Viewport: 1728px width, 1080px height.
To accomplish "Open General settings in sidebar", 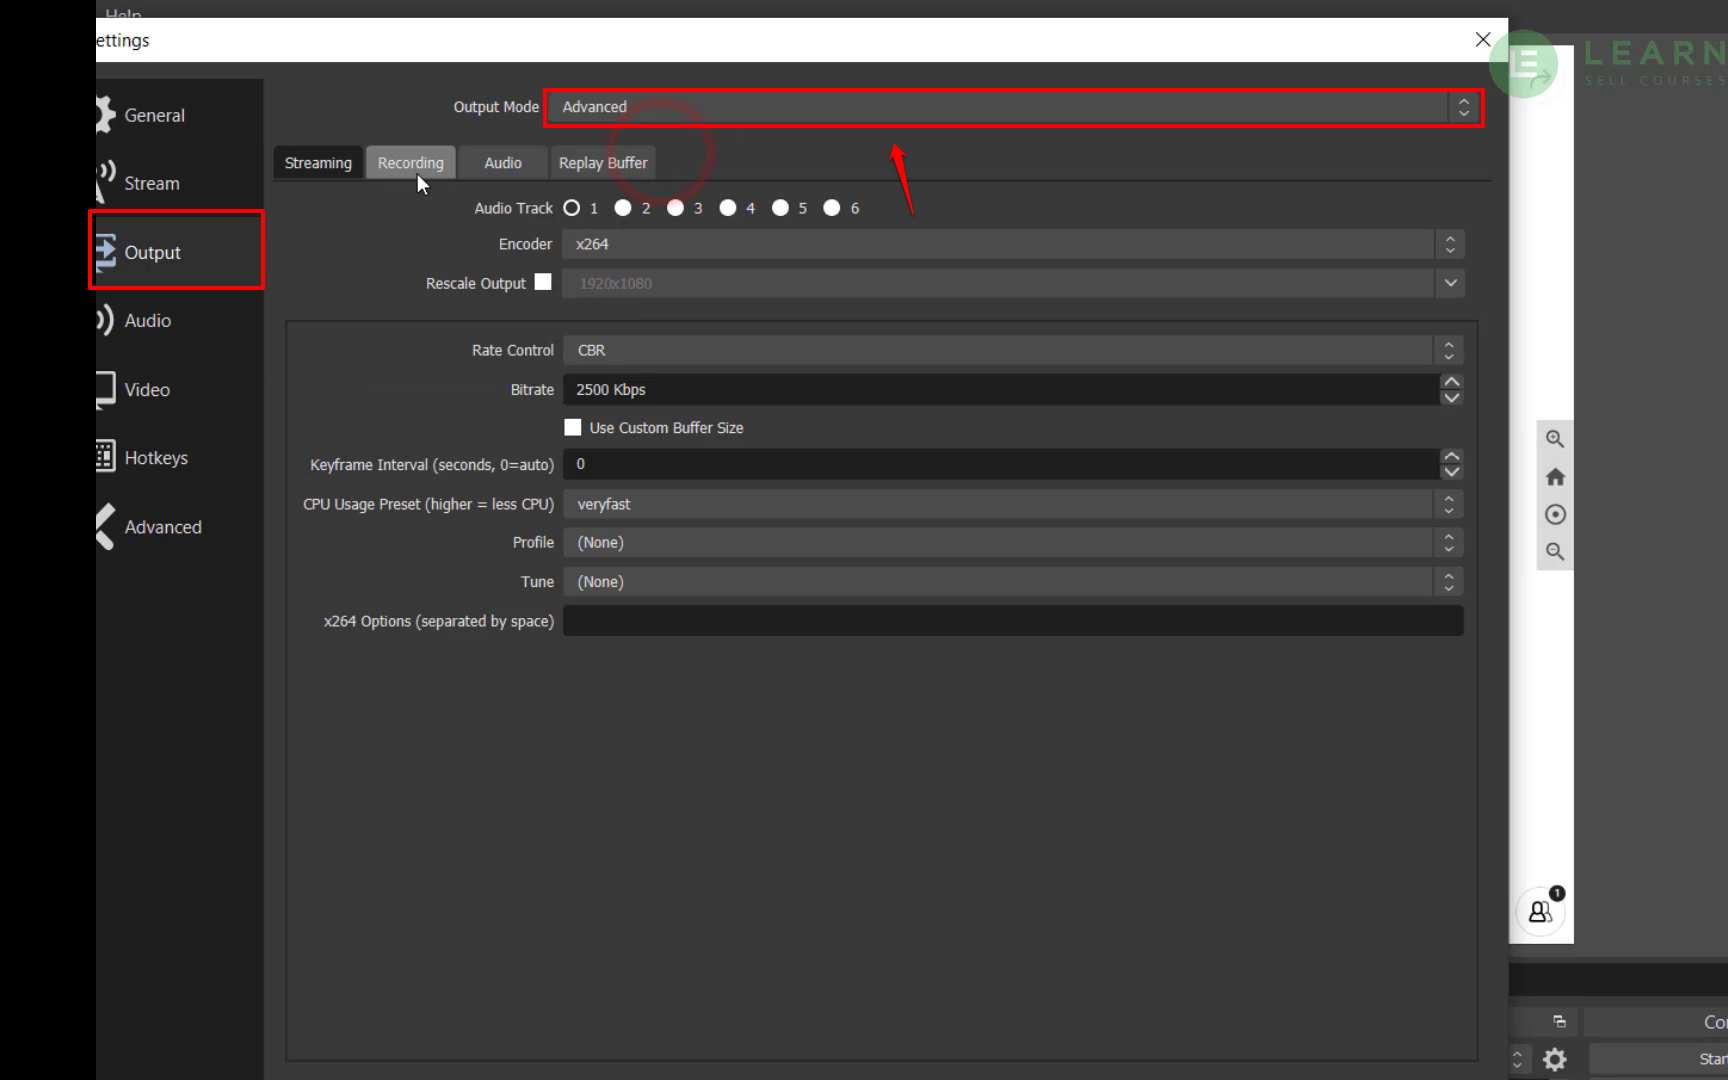I will [x=153, y=115].
